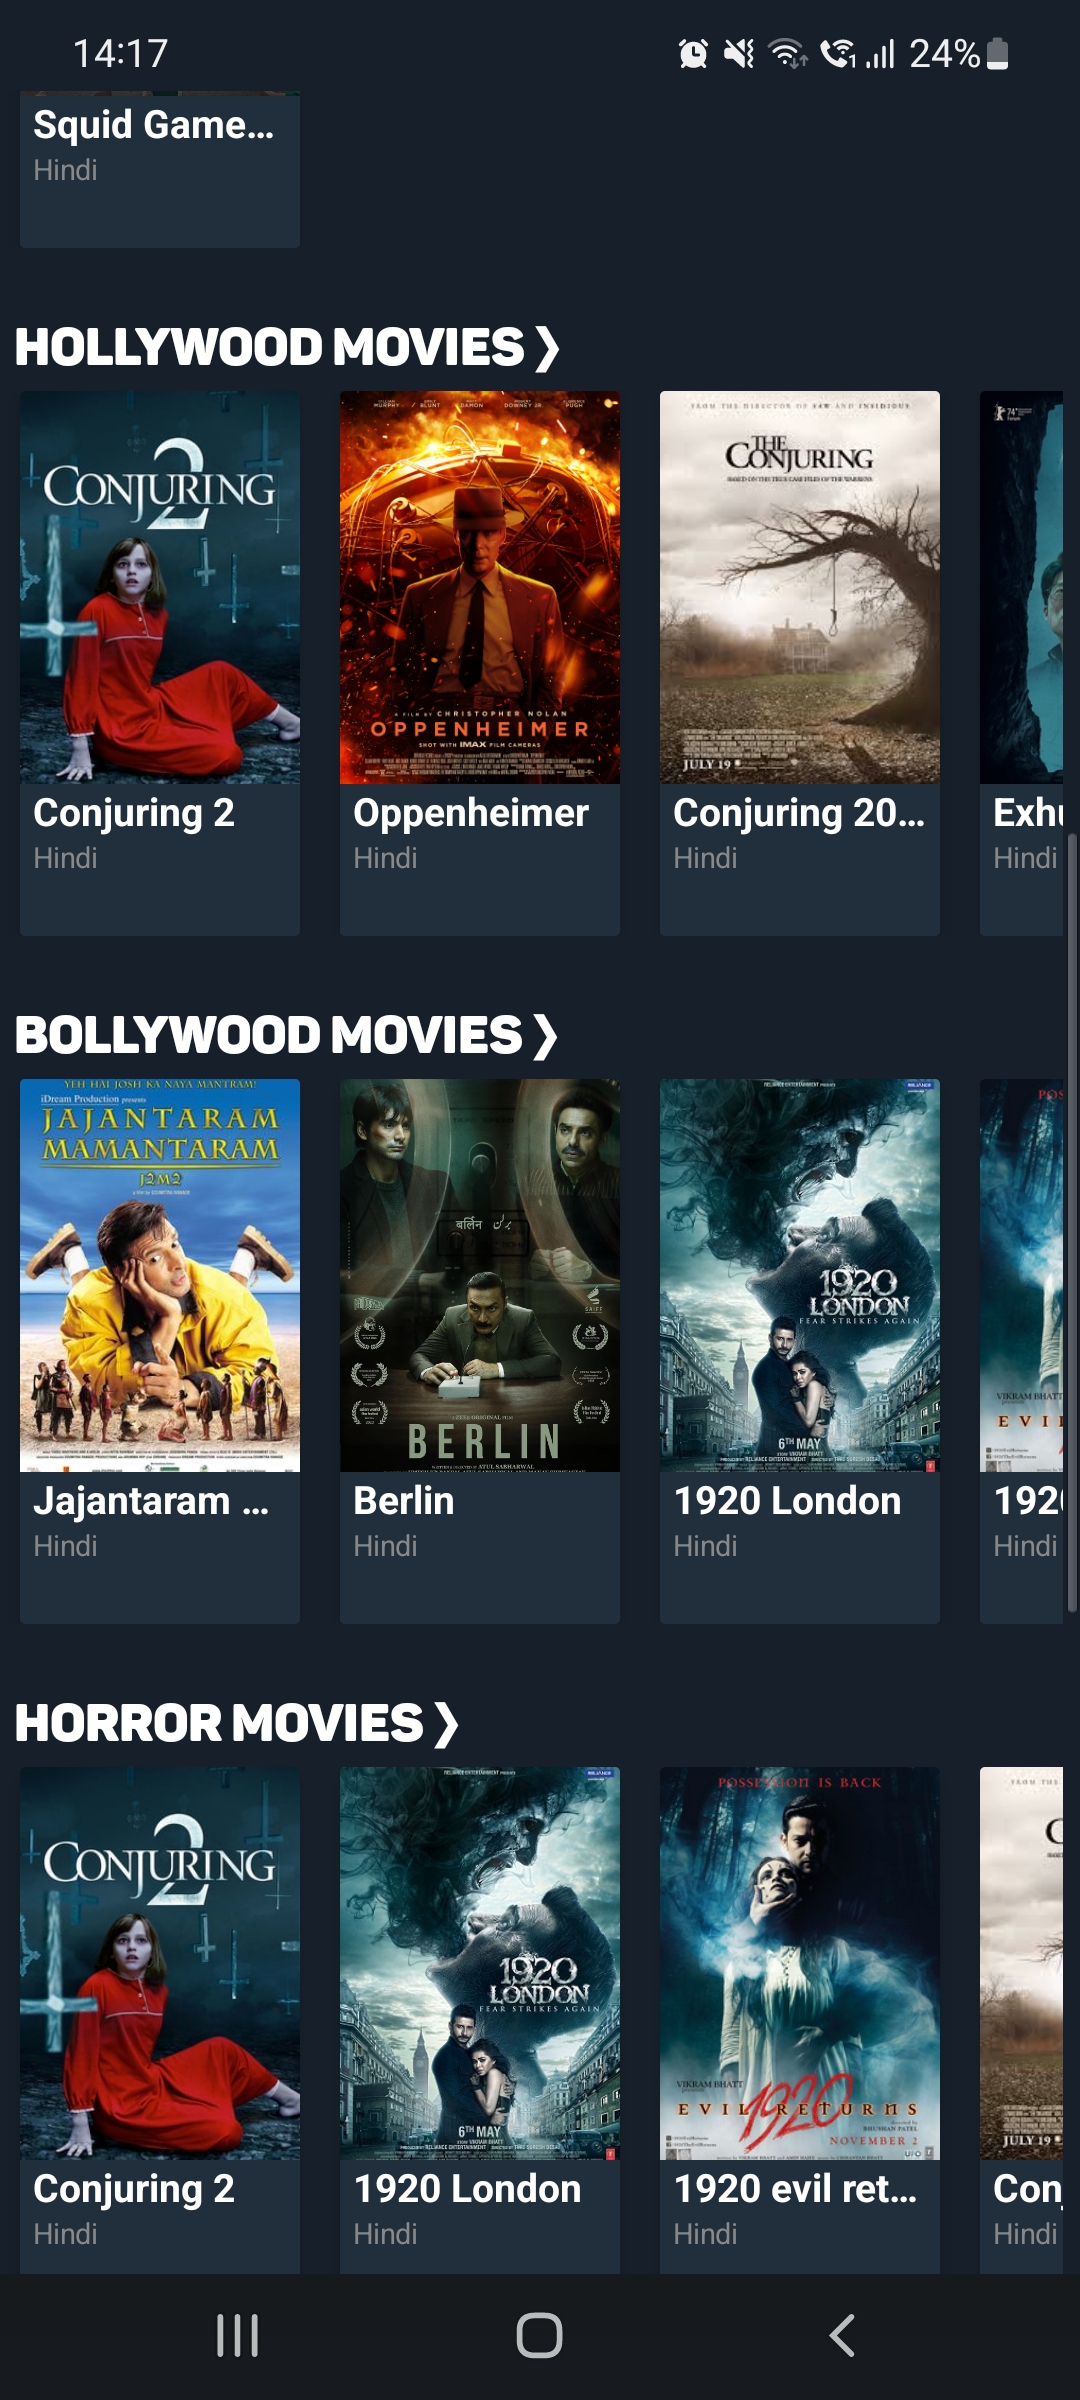The image size is (1080, 2400).
Task: Tap 1920 London title in Bollywood row
Action: (787, 1501)
